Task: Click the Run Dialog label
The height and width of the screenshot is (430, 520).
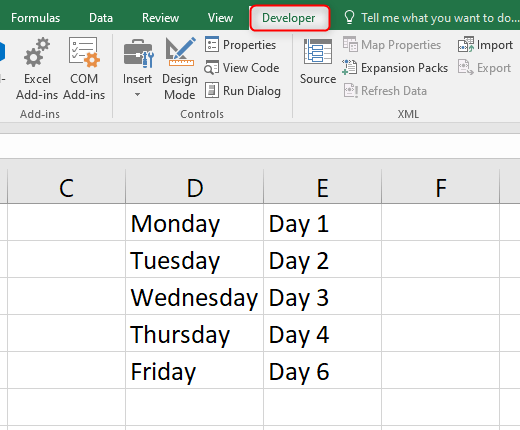Action: pyautogui.click(x=252, y=91)
